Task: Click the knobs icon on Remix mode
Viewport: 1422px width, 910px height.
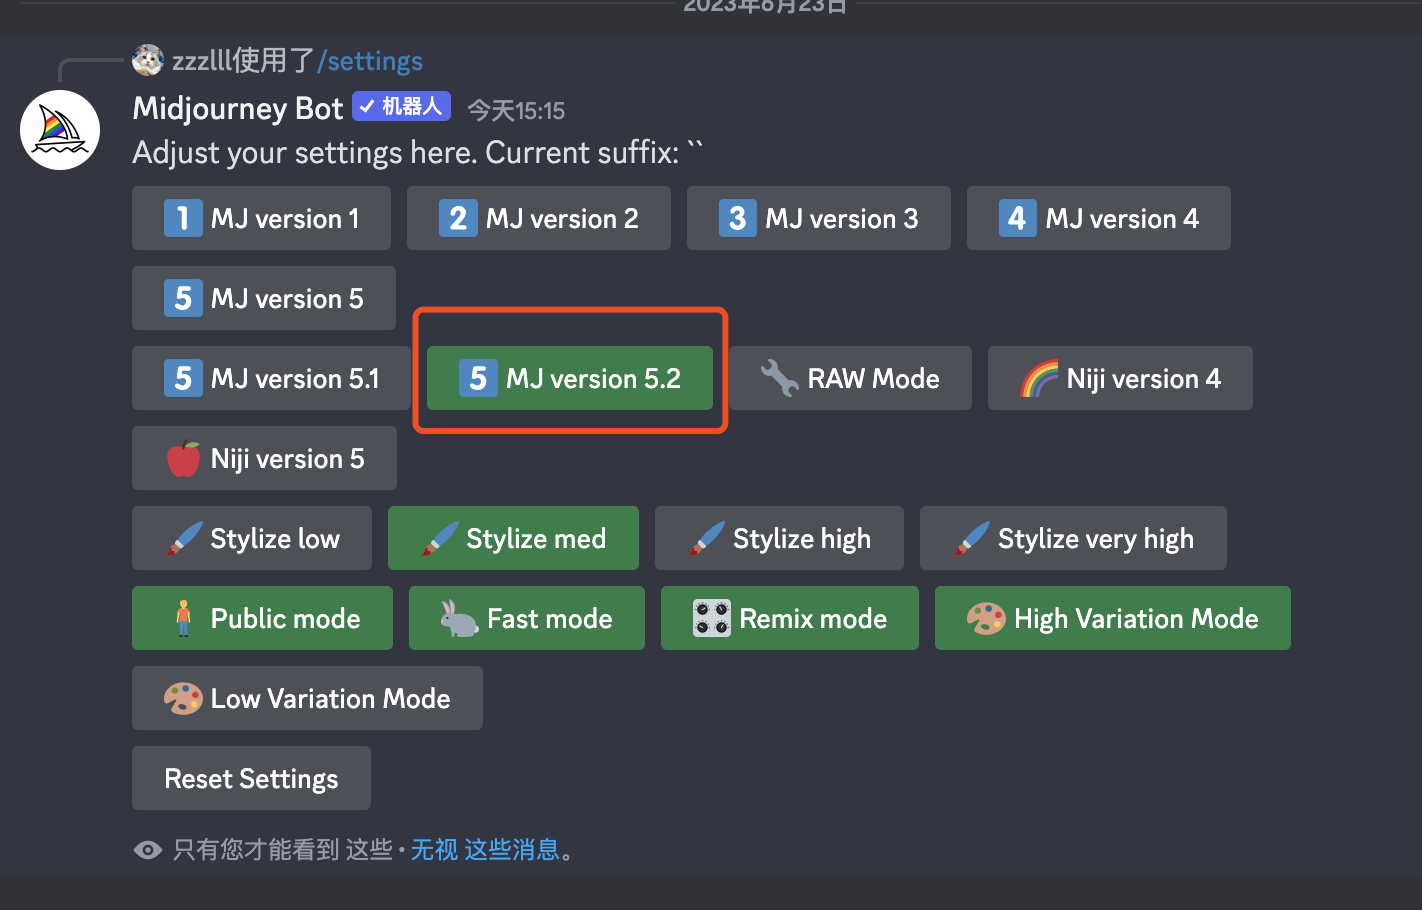Action: [712, 618]
